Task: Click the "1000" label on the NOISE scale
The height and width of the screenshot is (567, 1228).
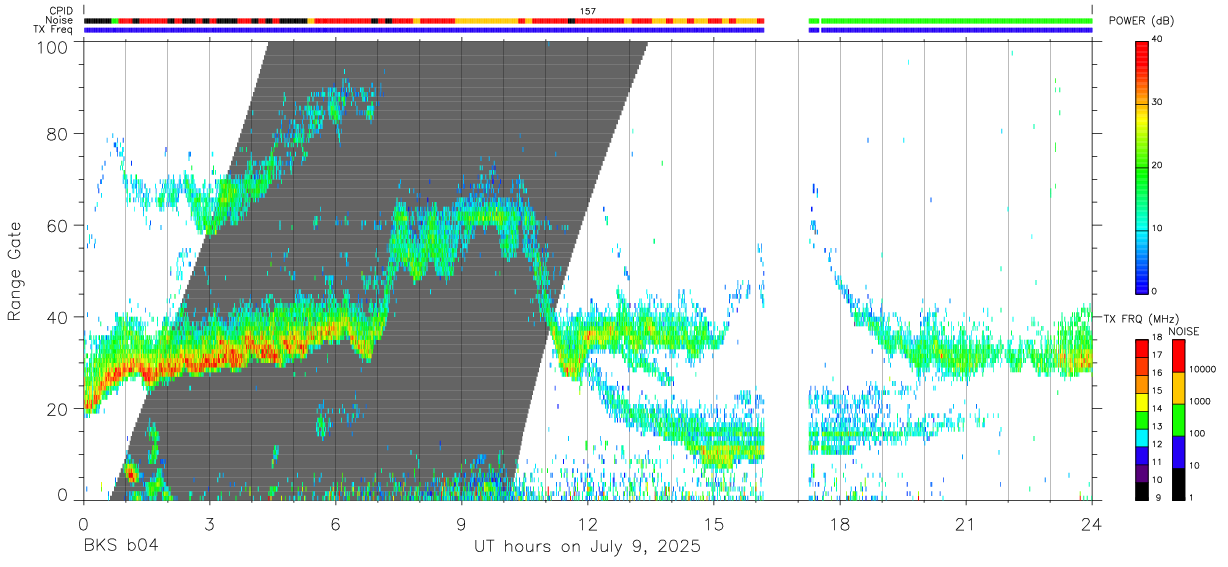Action: pyautogui.click(x=1198, y=401)
